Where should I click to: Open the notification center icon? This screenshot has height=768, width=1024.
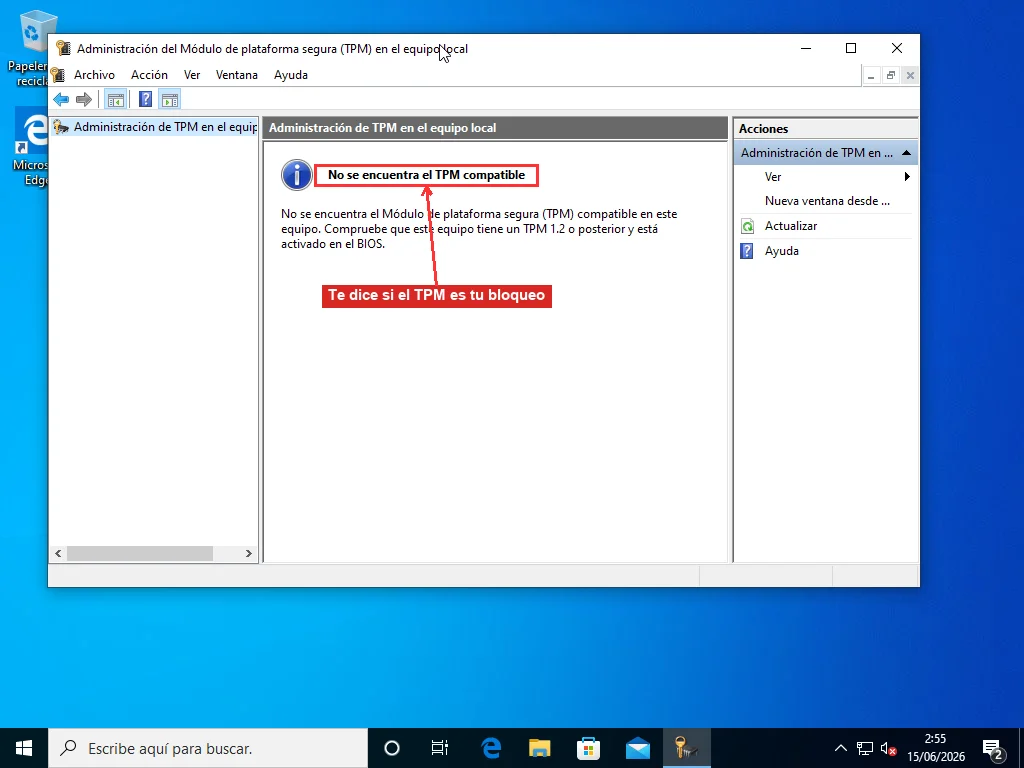(x=993, y=748)
